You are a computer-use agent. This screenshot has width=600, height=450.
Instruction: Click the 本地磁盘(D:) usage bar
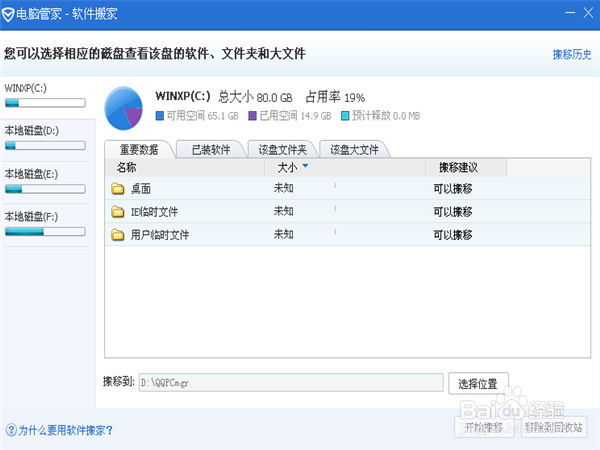coord(45,146)
